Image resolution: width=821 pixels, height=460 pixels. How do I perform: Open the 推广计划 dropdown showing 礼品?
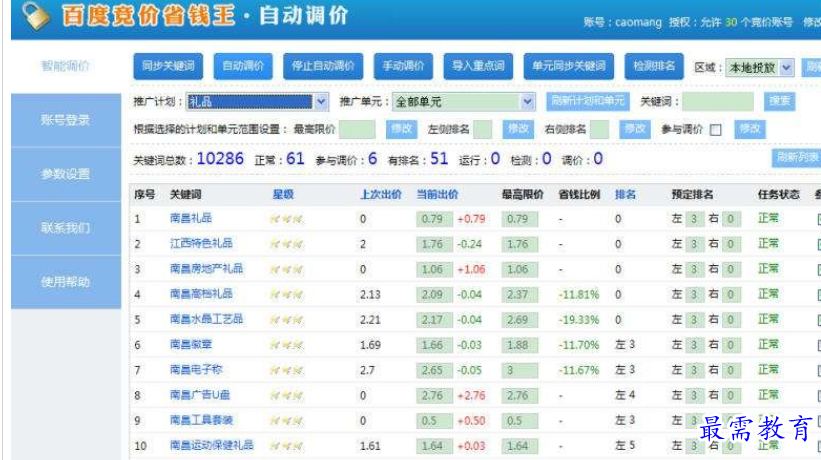(x=257, y=102)
